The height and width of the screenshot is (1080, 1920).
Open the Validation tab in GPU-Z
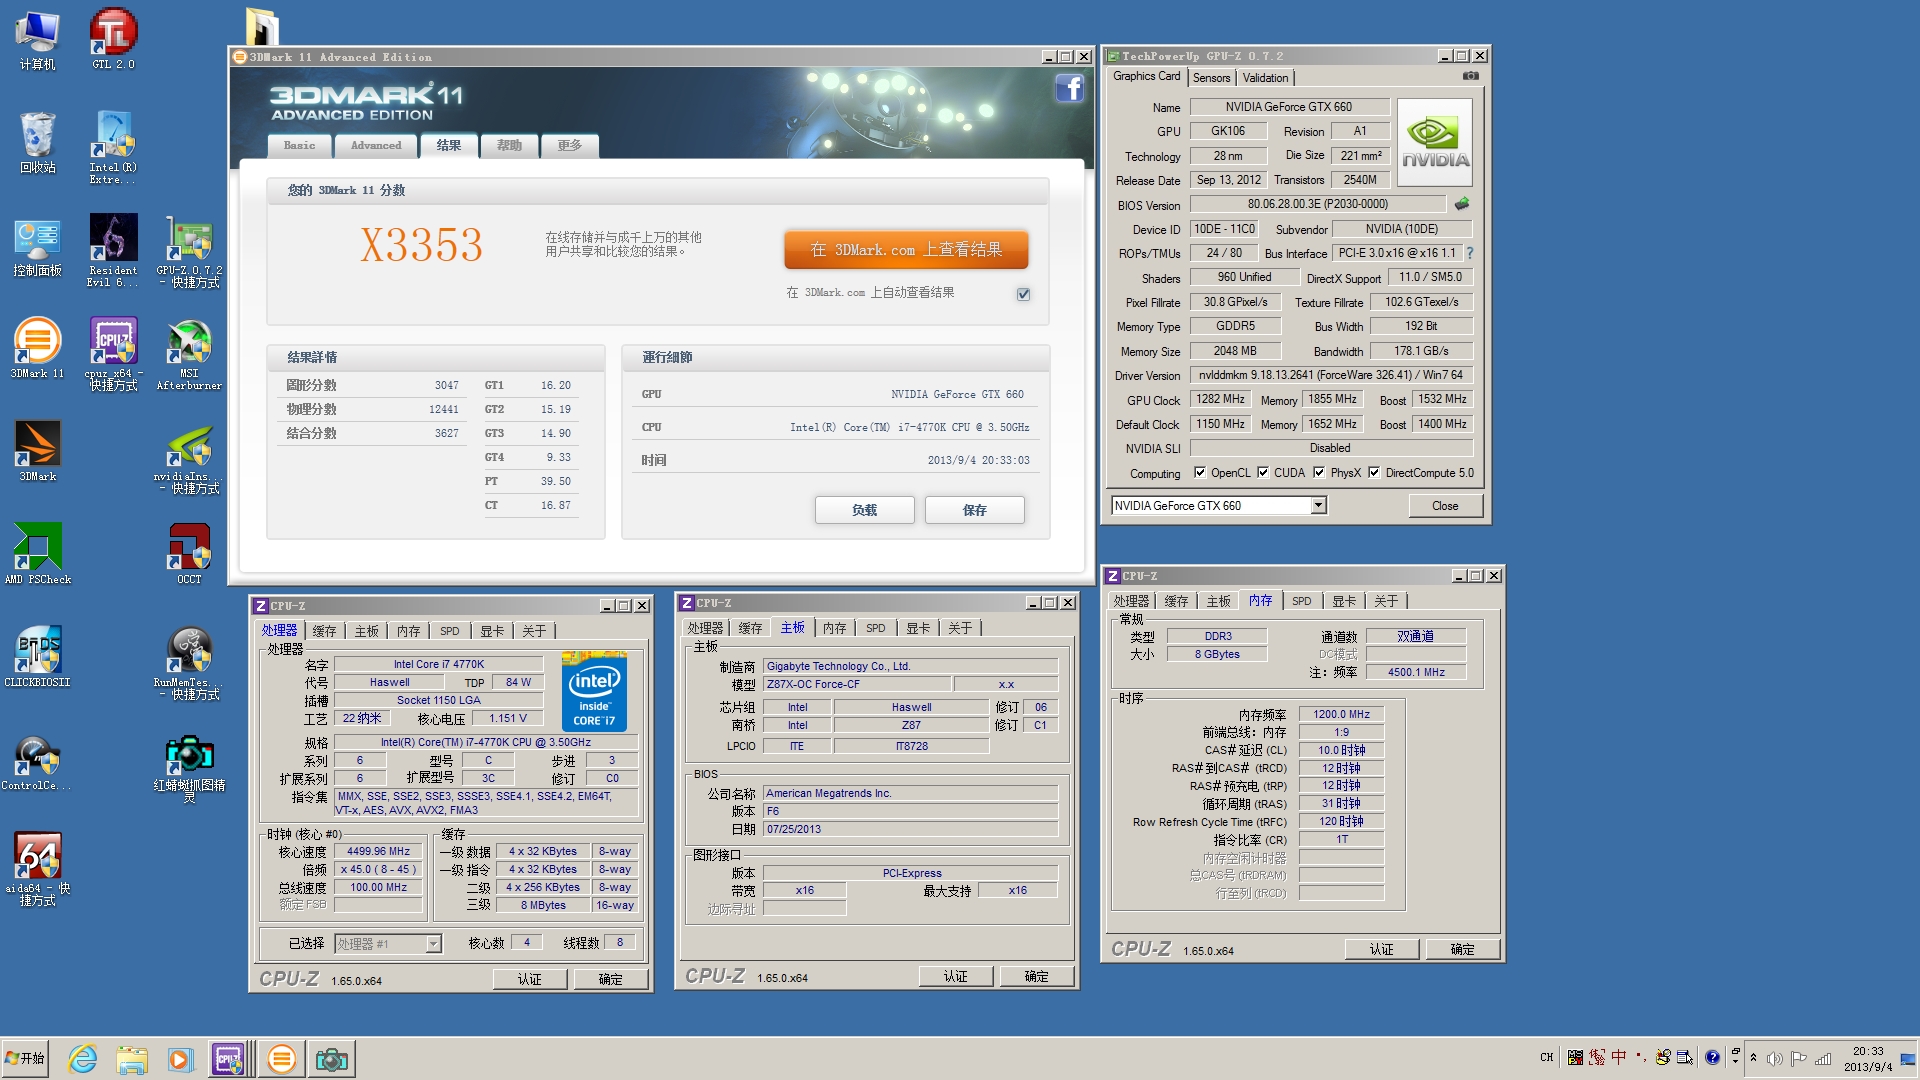pos(1265,78)
